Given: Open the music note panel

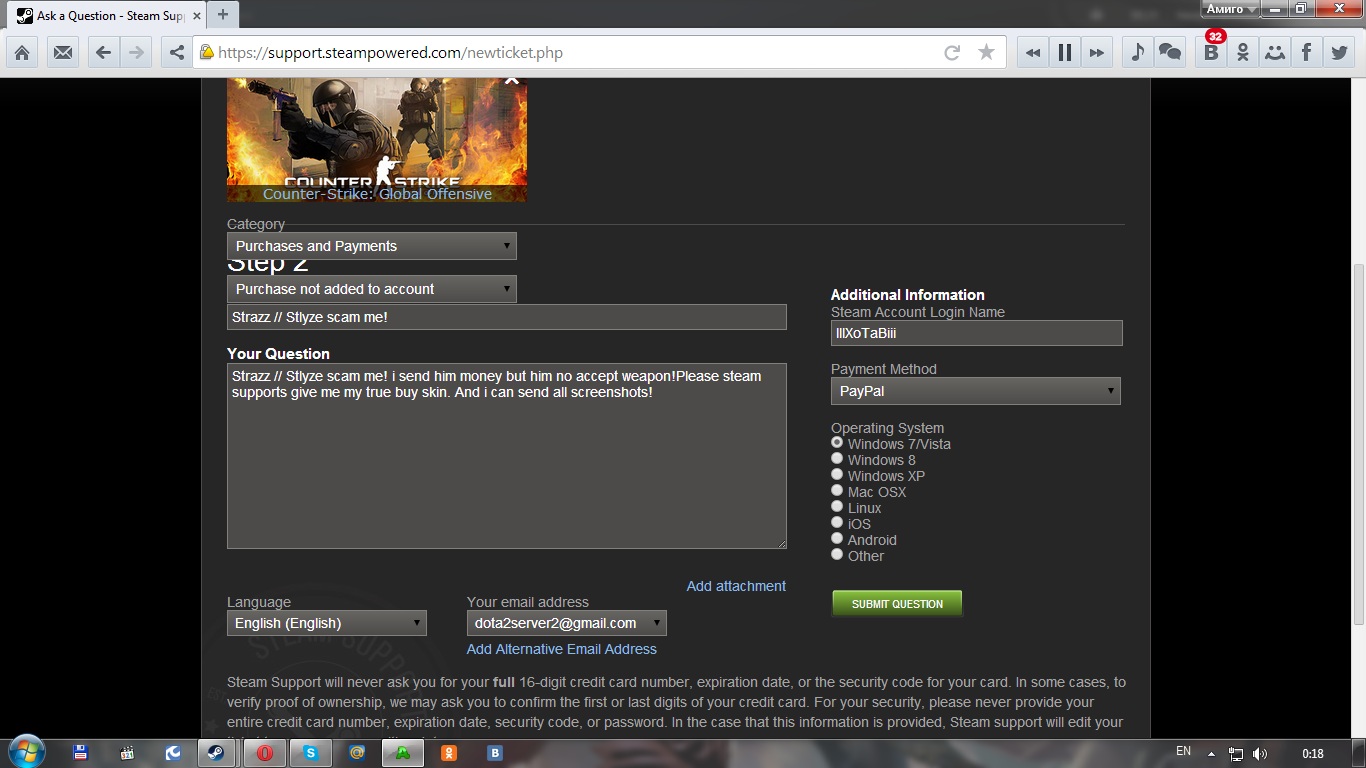Looking at the screenshot, I should click(1137, 53).
